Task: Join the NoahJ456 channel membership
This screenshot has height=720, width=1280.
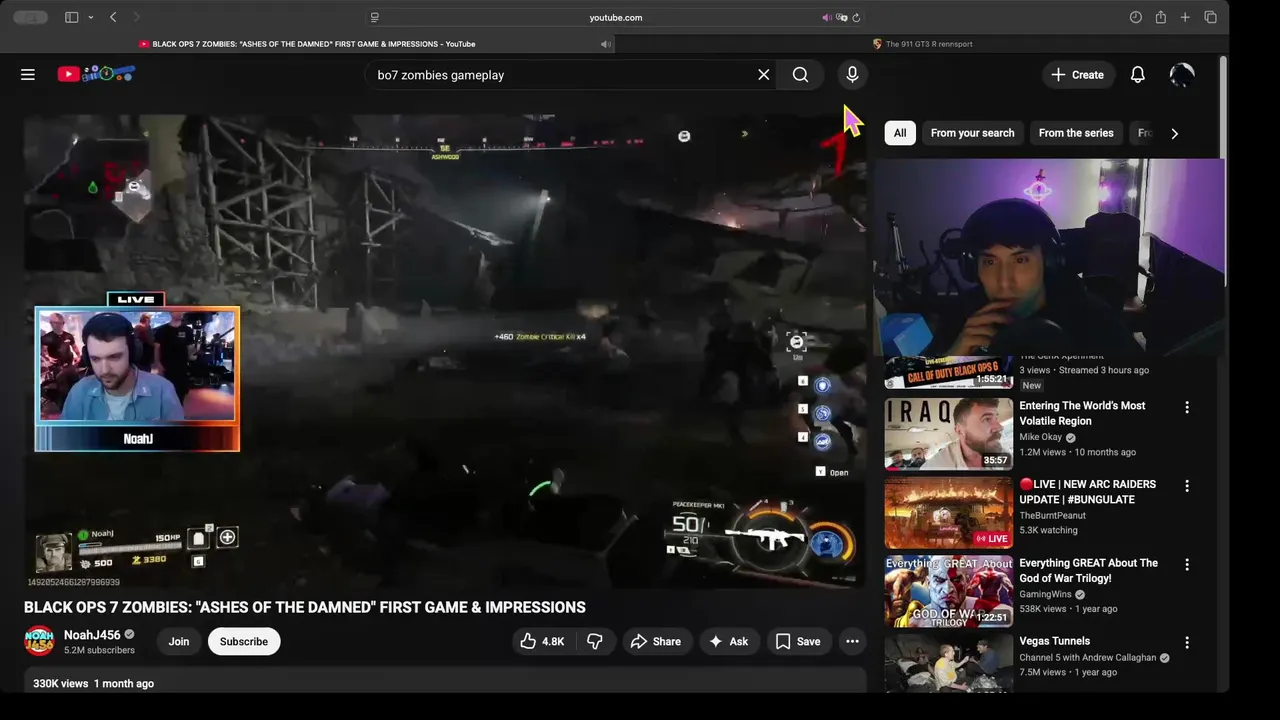Action: coord(179,642)
